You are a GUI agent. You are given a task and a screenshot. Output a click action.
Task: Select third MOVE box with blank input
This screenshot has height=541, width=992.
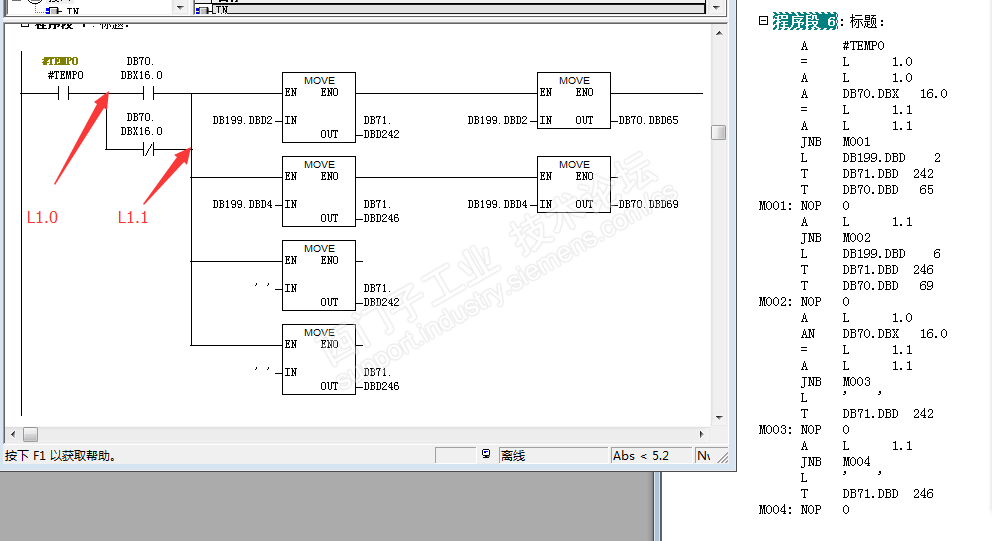click(x=319, y=275)
